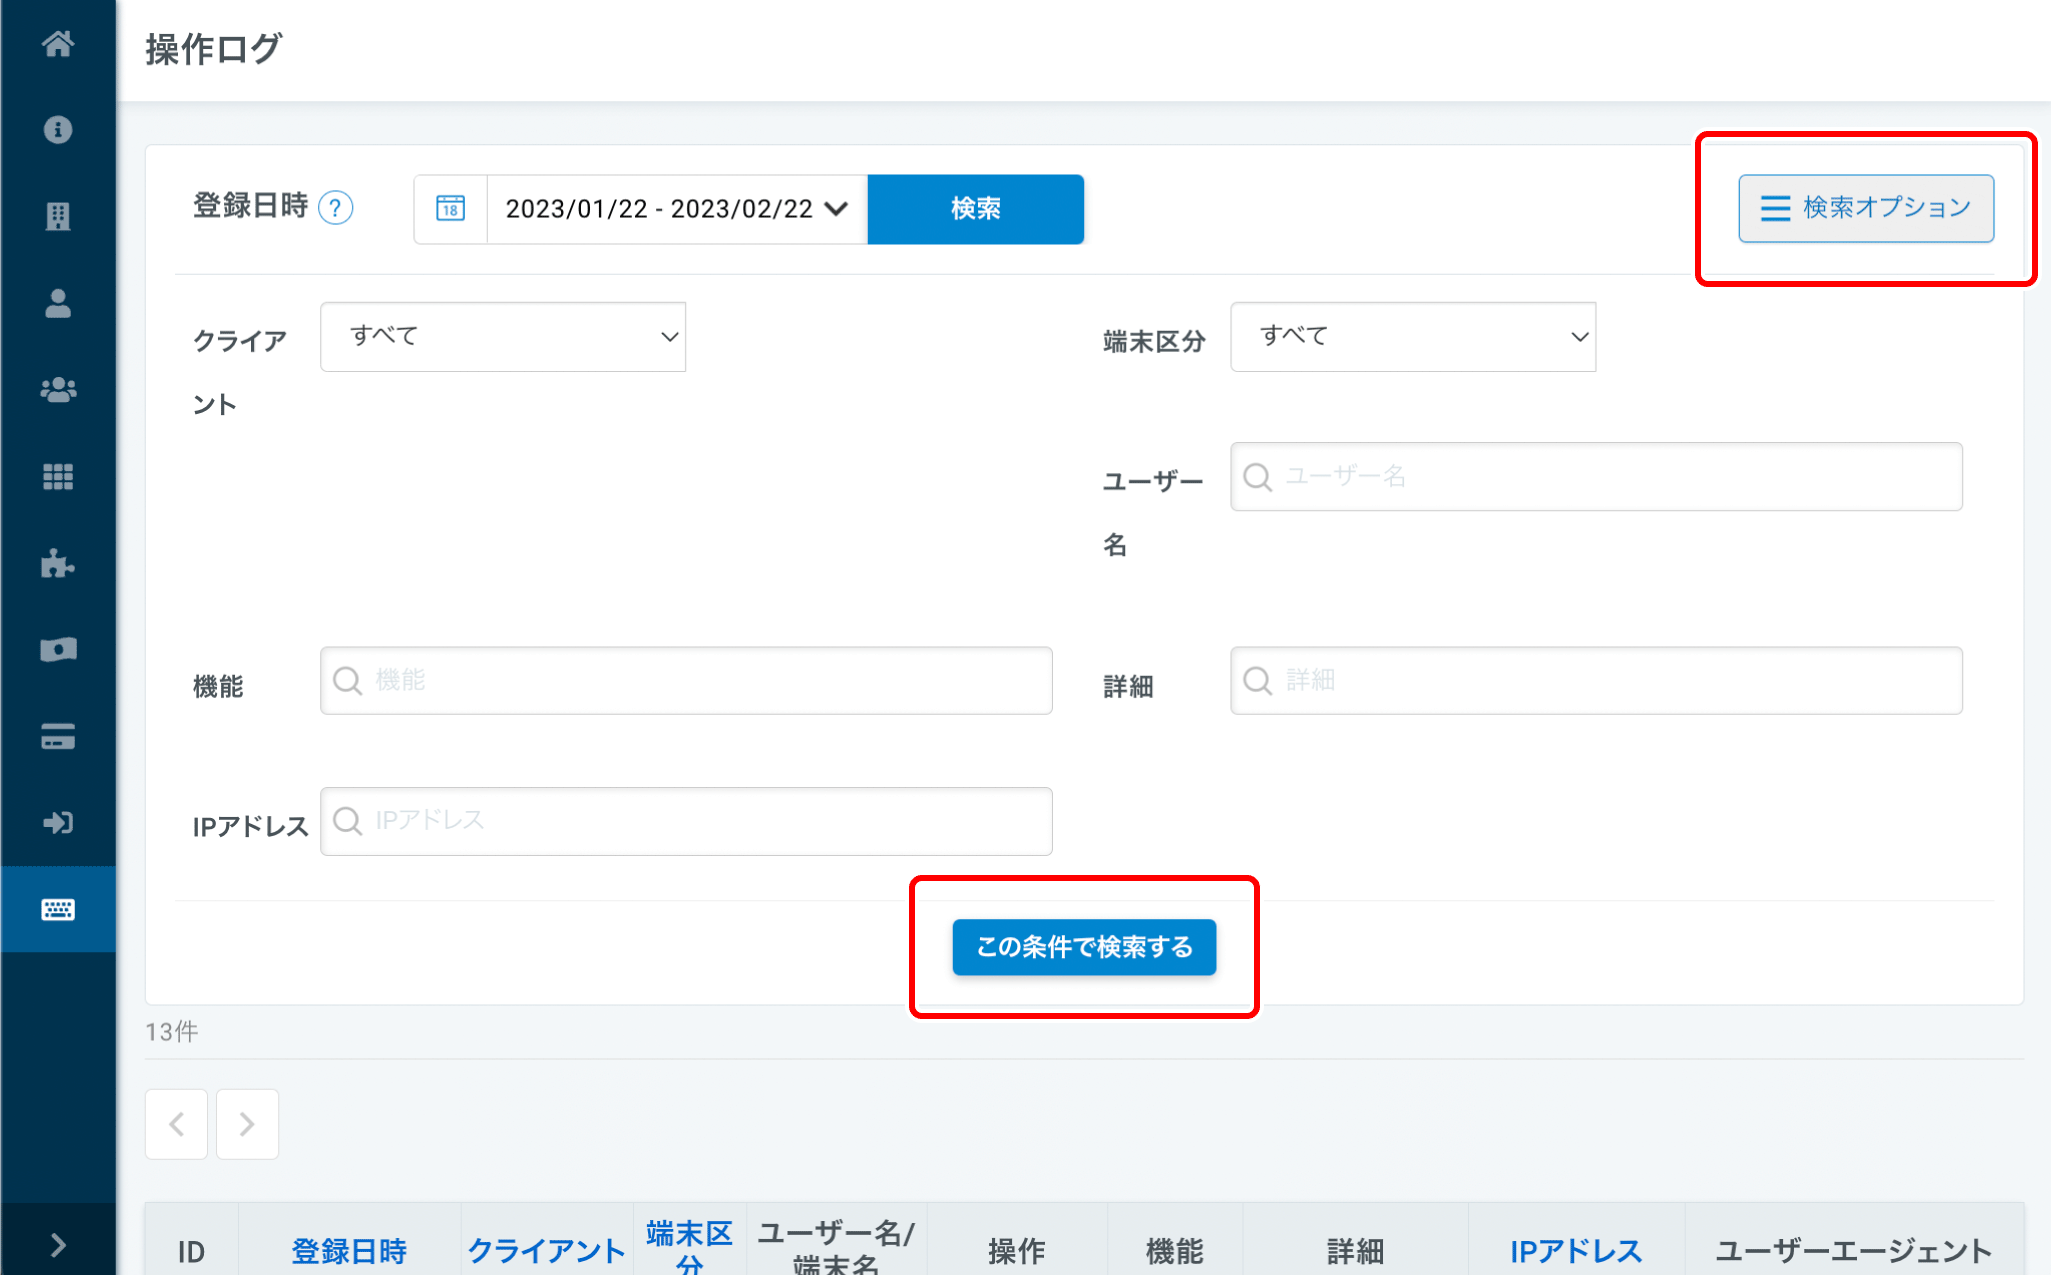Click the grid apps sidebar icon
2051x1275 pixels.
58,477
